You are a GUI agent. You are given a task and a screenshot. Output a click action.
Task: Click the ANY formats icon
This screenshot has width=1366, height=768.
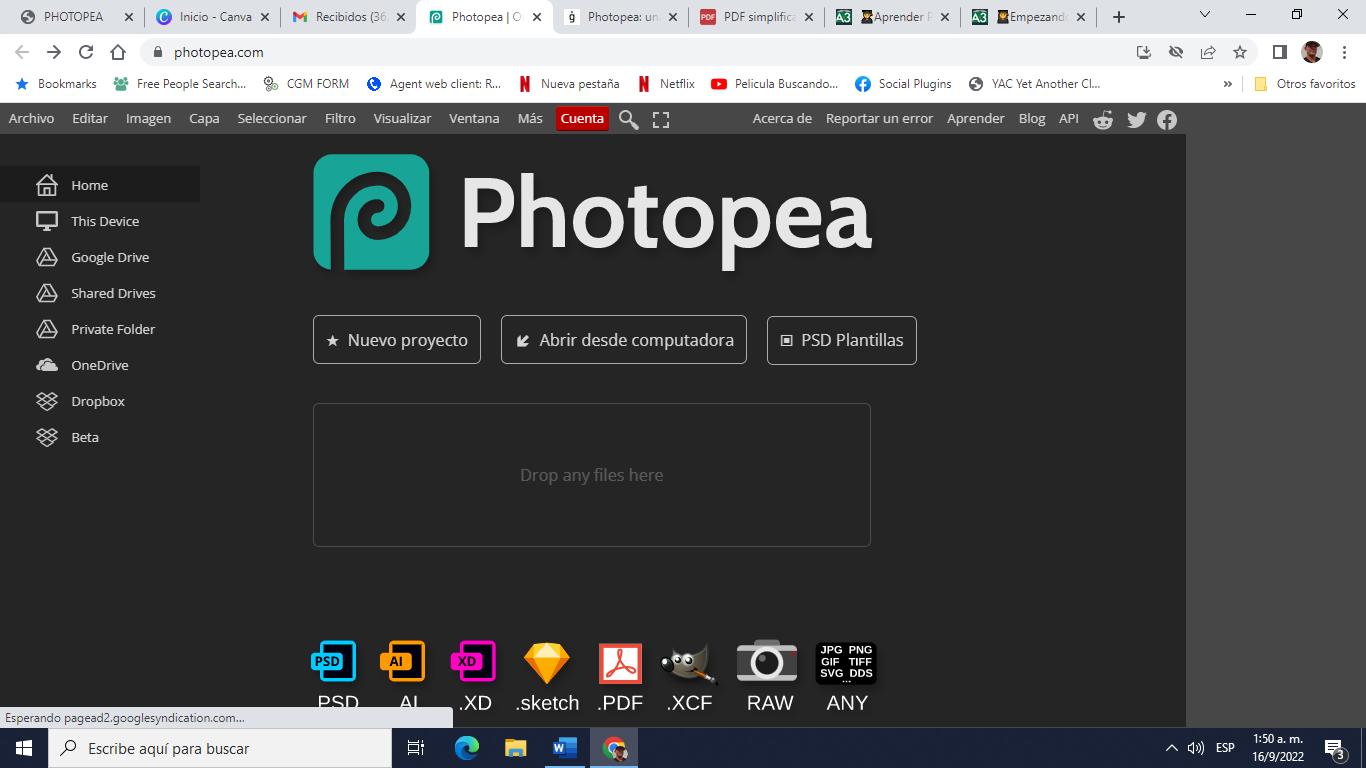(x=846, y=662)
